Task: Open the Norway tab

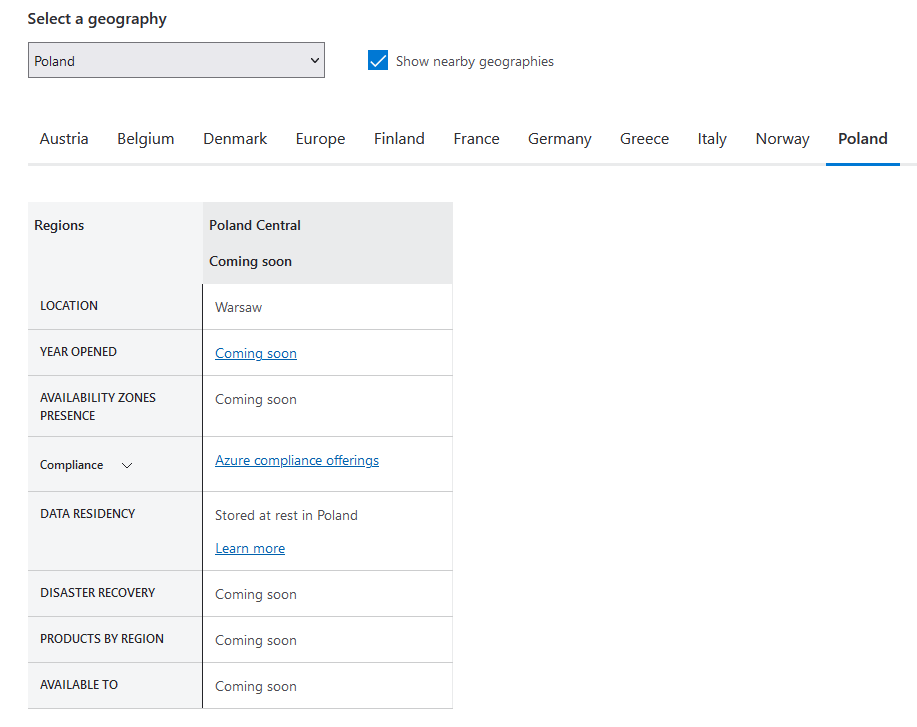Action: 782,139
